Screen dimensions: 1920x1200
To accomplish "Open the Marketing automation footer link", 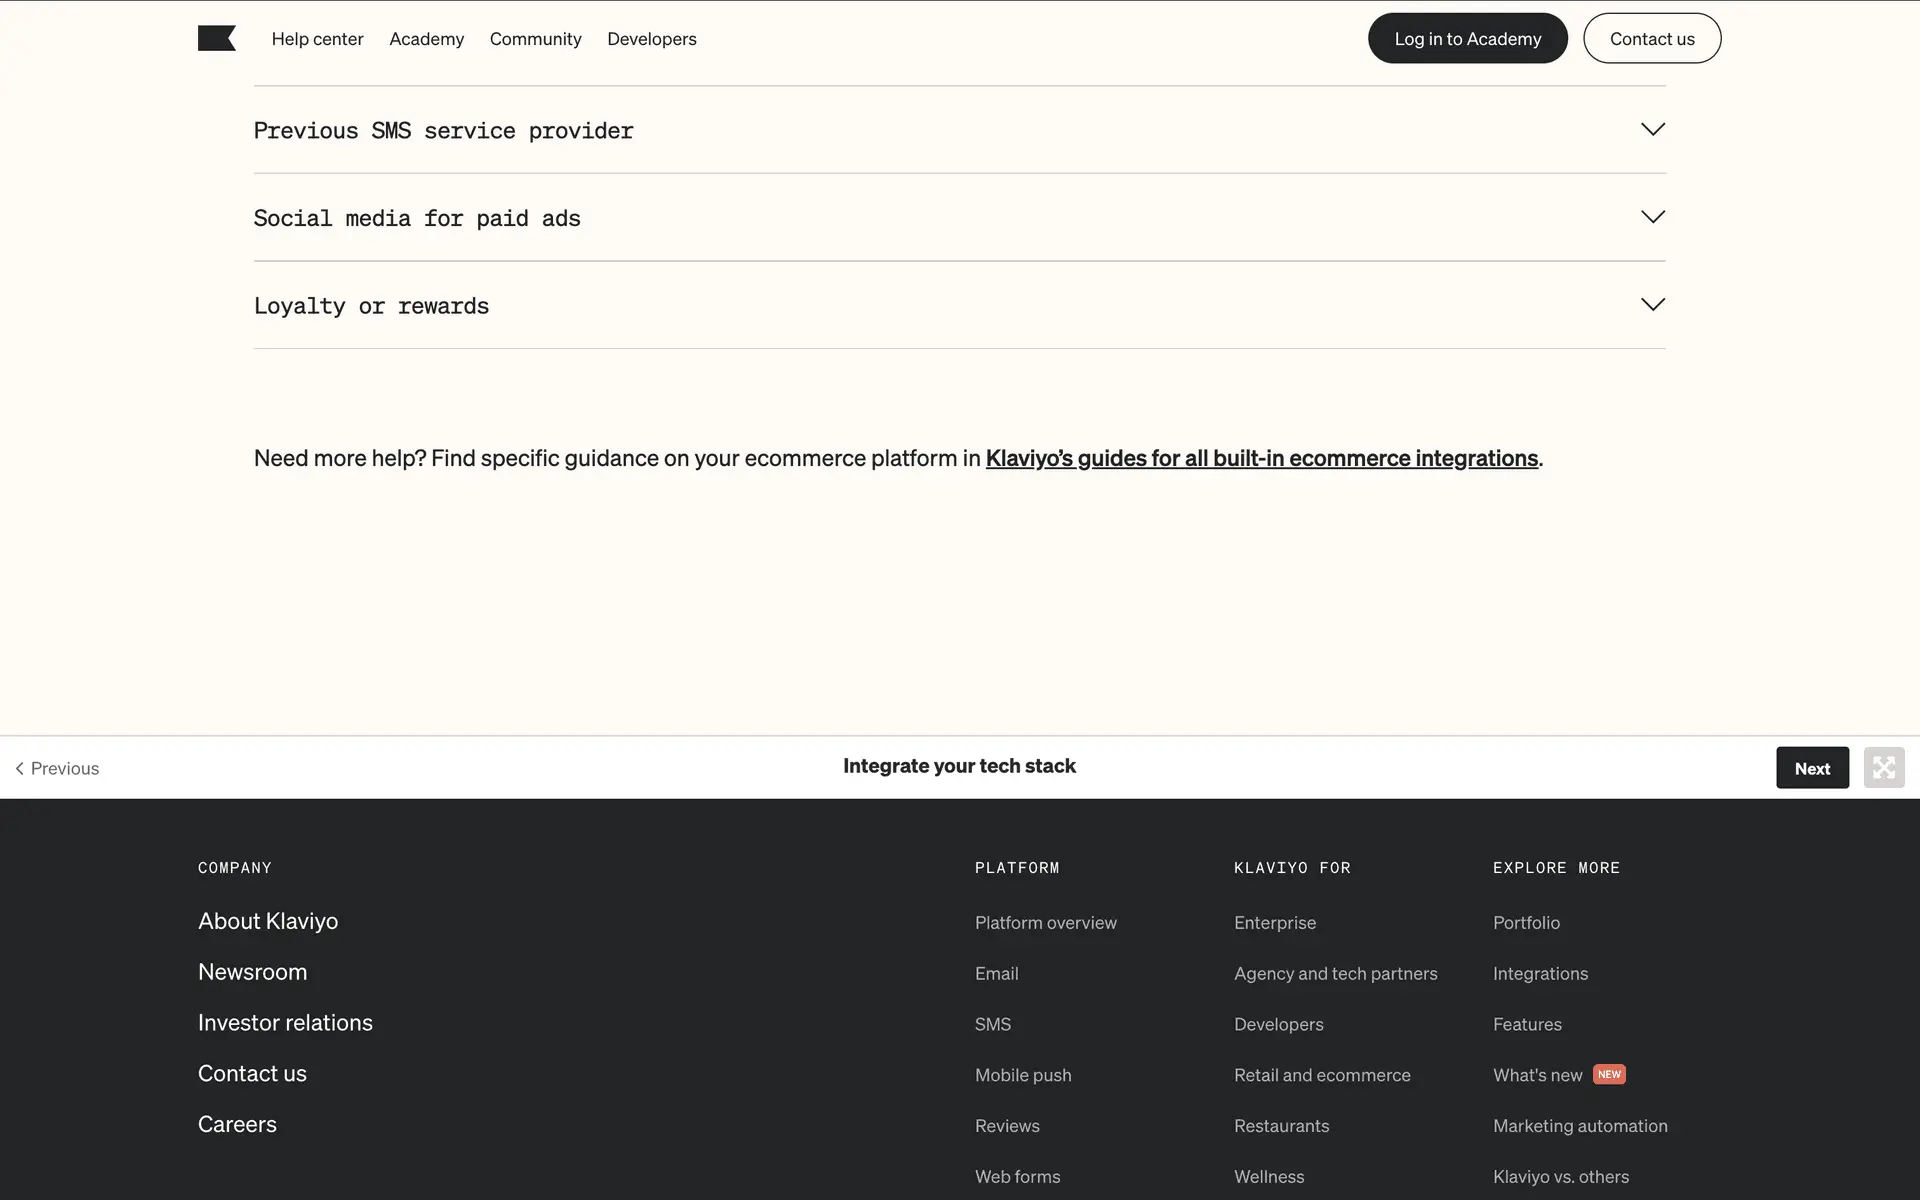I will pos(1579,1125).
